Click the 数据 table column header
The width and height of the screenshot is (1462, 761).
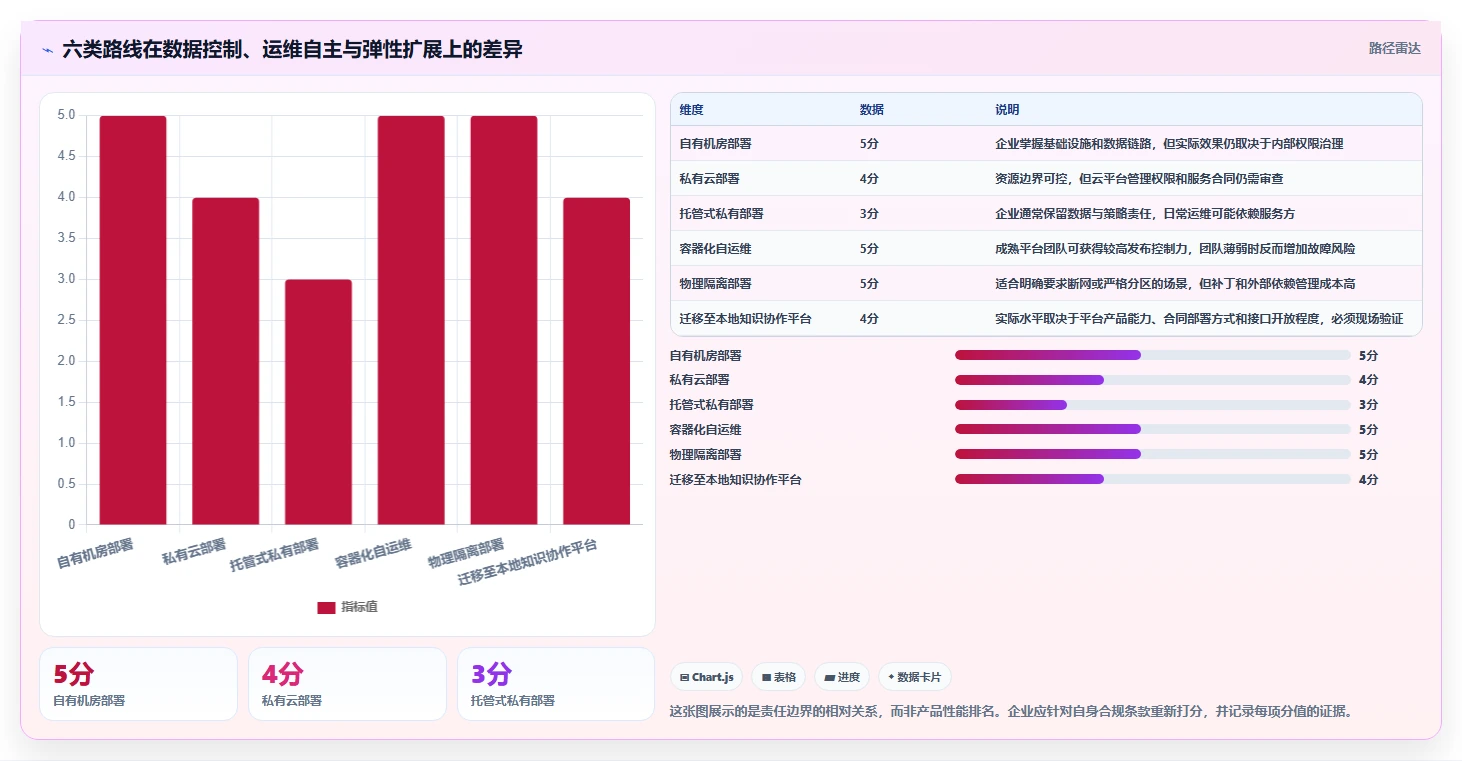pos(871,110)
